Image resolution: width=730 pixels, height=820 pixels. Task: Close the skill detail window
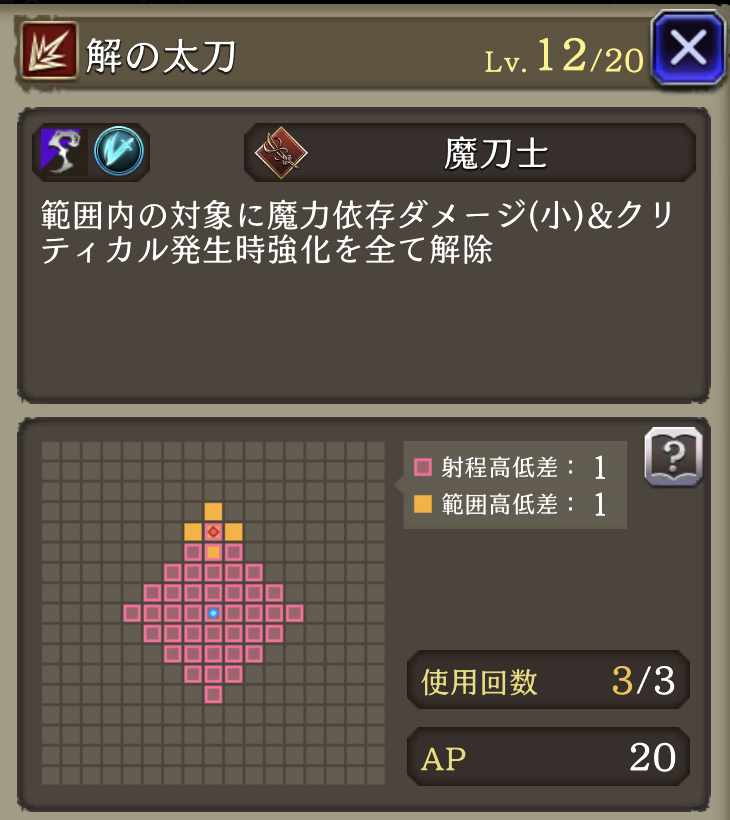(x=688, y=49)
